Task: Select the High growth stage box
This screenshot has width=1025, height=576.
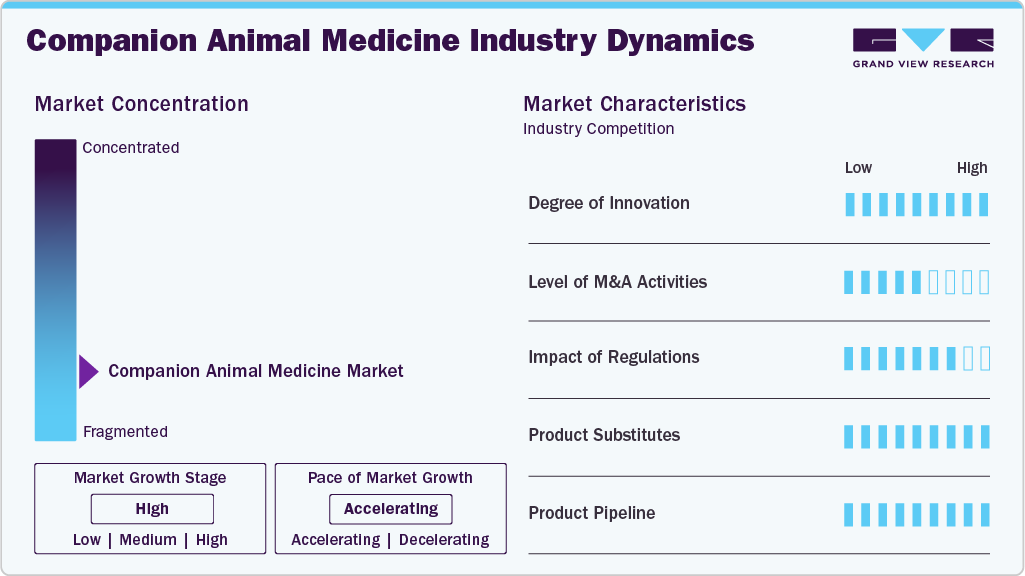Action: (x=152, y=509)
